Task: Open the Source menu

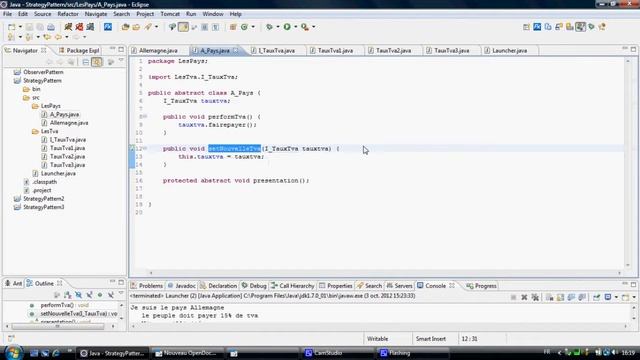Action: pyautogui.click(x=42, y=14)
